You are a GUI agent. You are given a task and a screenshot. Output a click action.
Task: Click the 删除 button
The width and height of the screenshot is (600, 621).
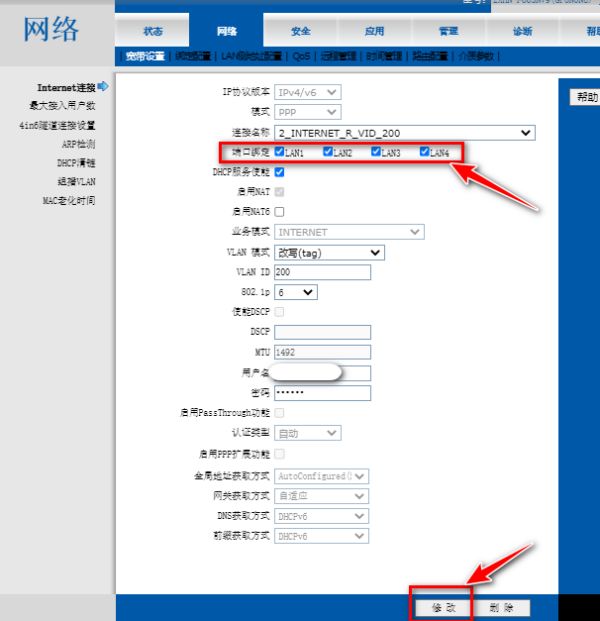pyautogui.click(x=501, y=607)
